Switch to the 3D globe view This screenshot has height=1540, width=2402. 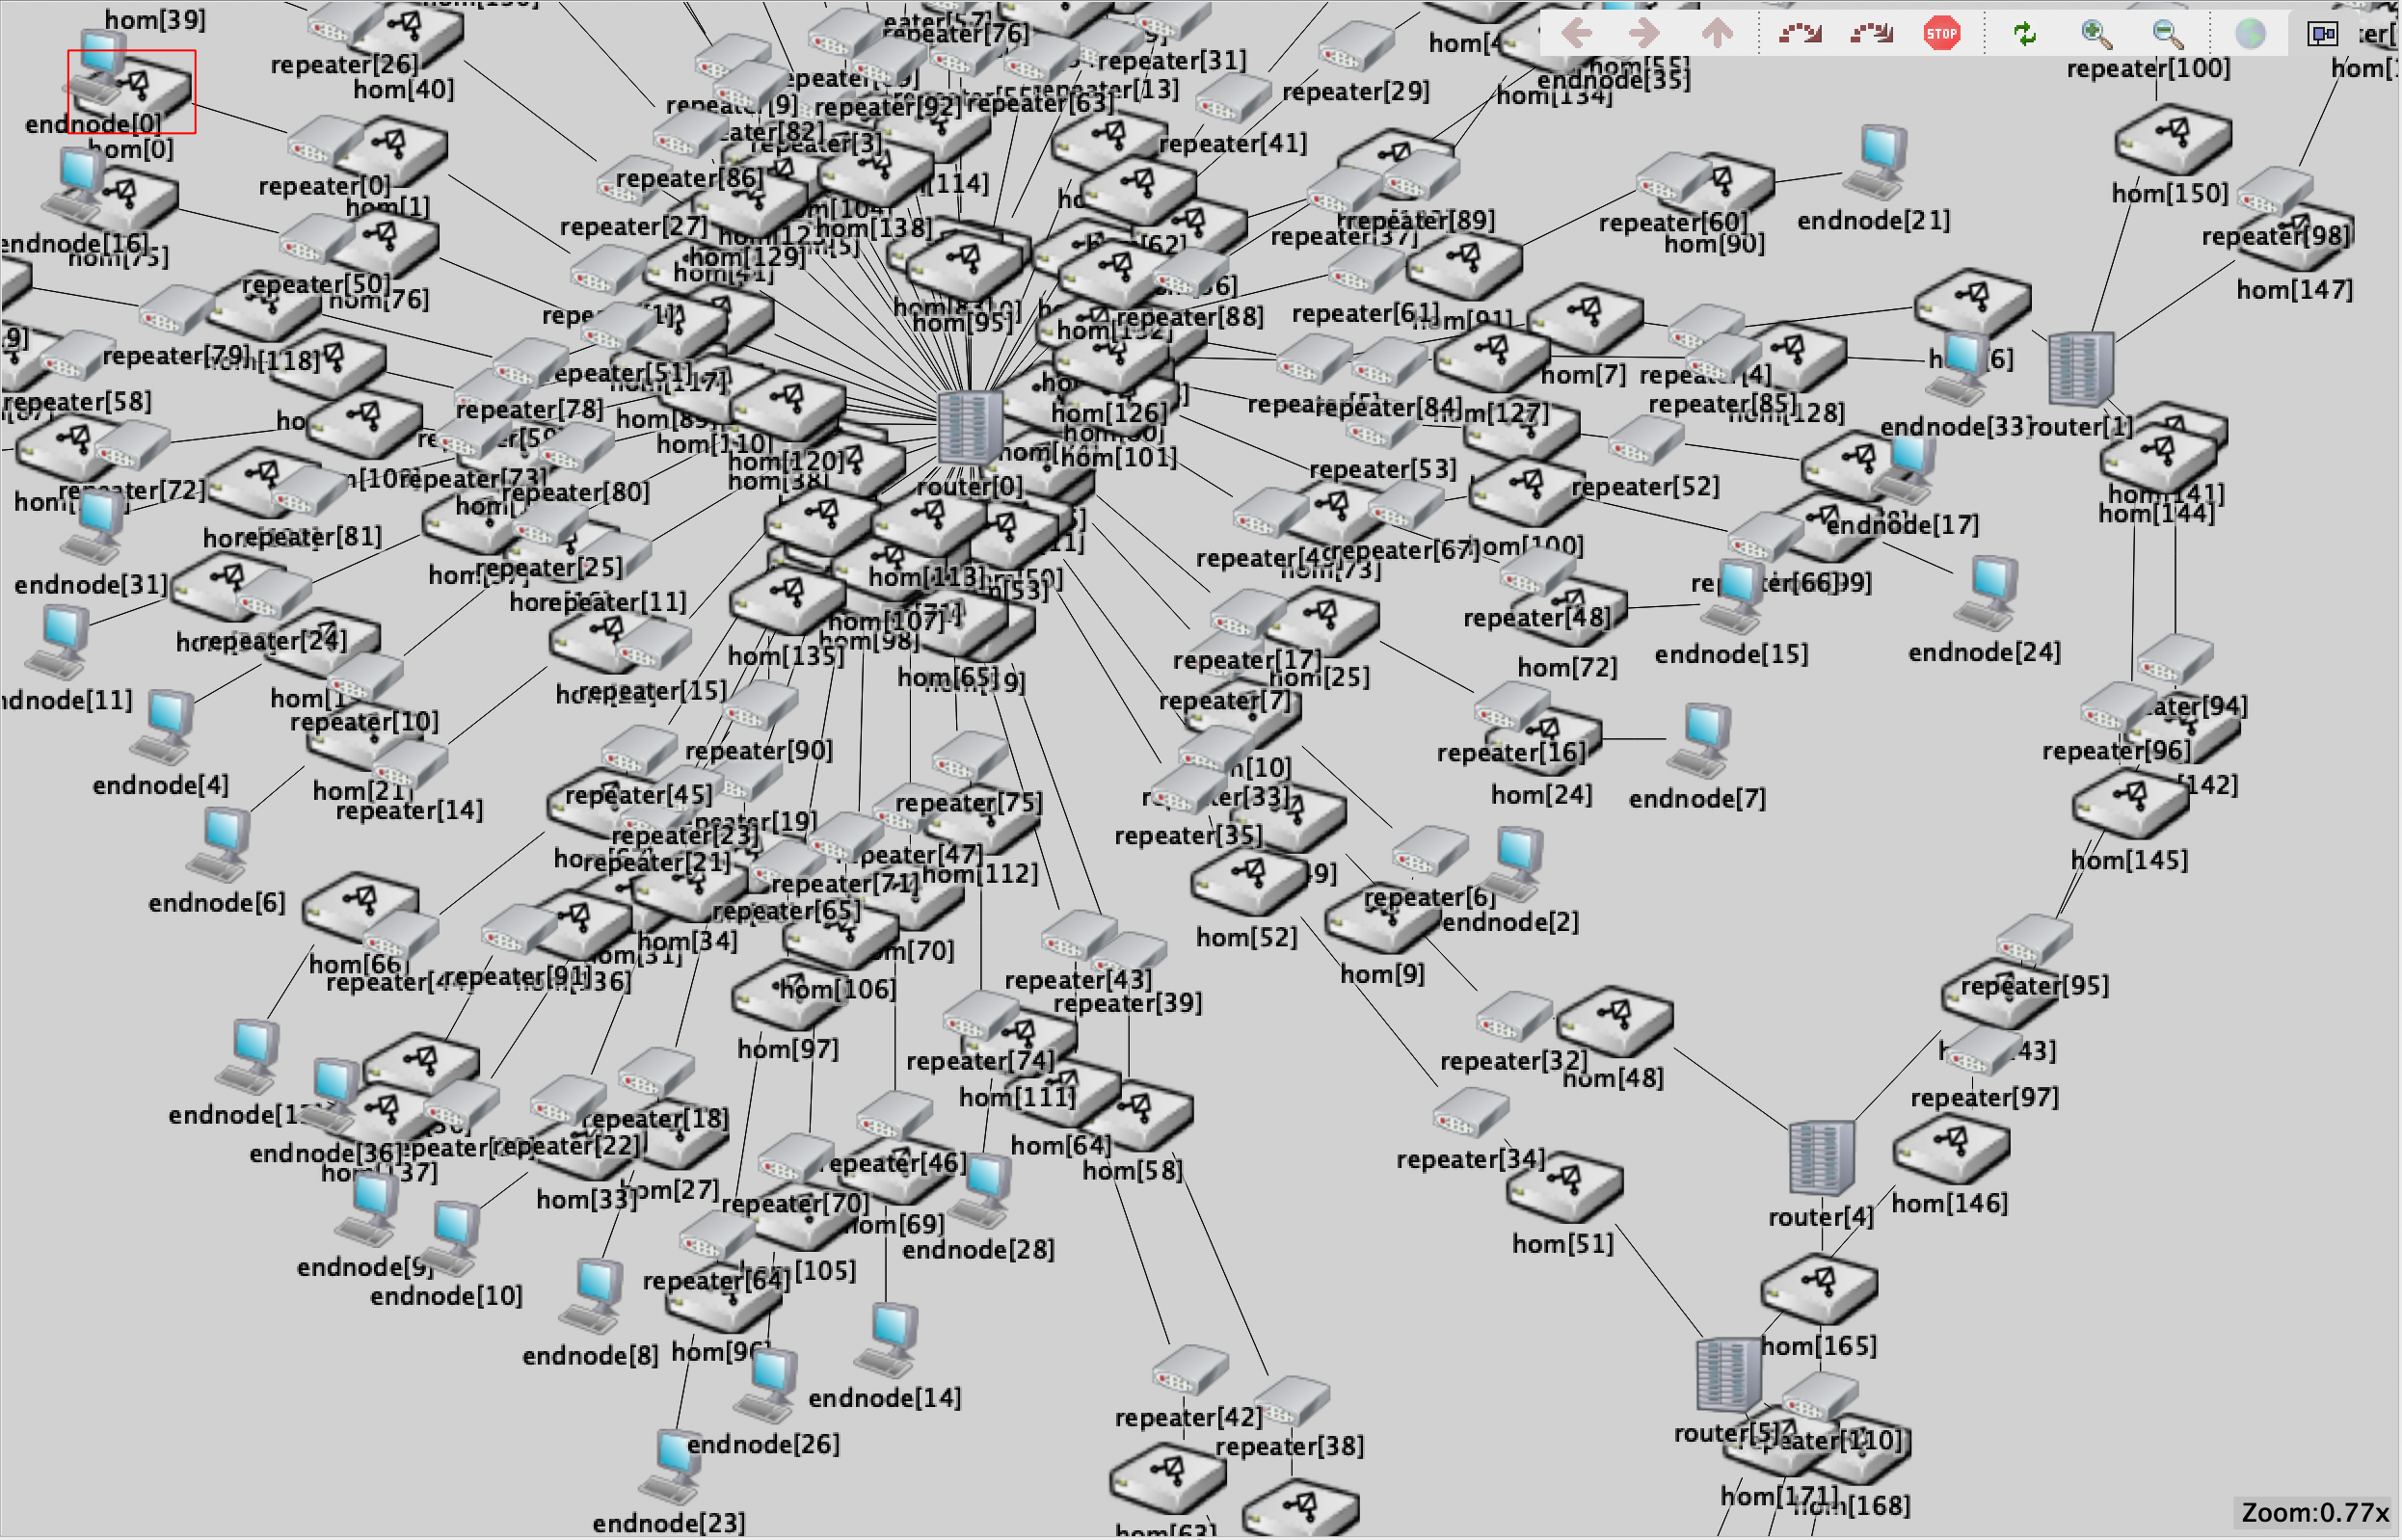pos(2250,33)
